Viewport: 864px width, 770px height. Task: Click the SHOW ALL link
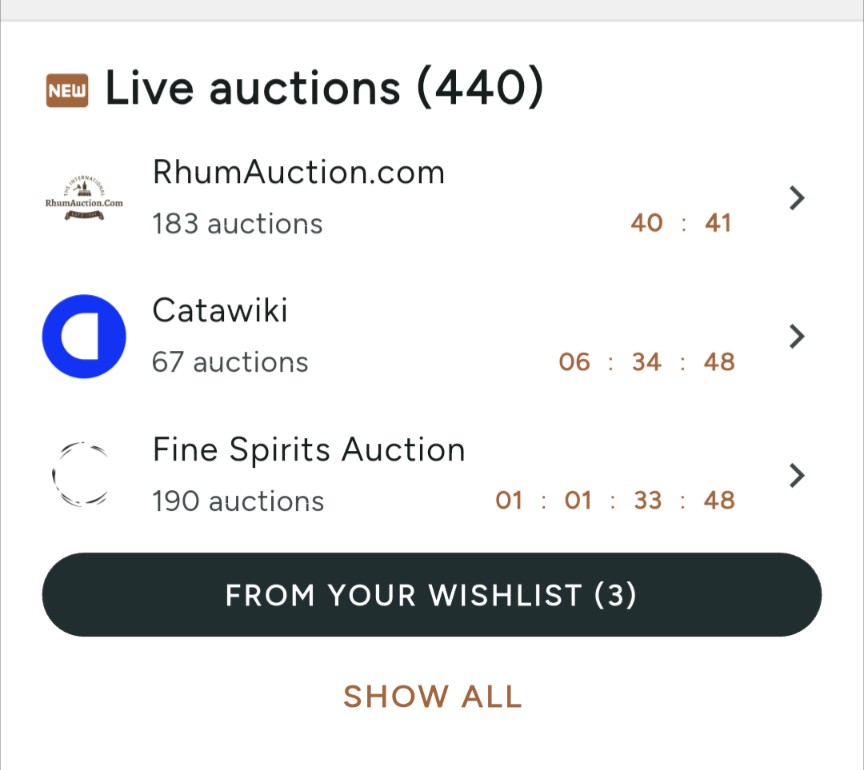tap(433, 696)
